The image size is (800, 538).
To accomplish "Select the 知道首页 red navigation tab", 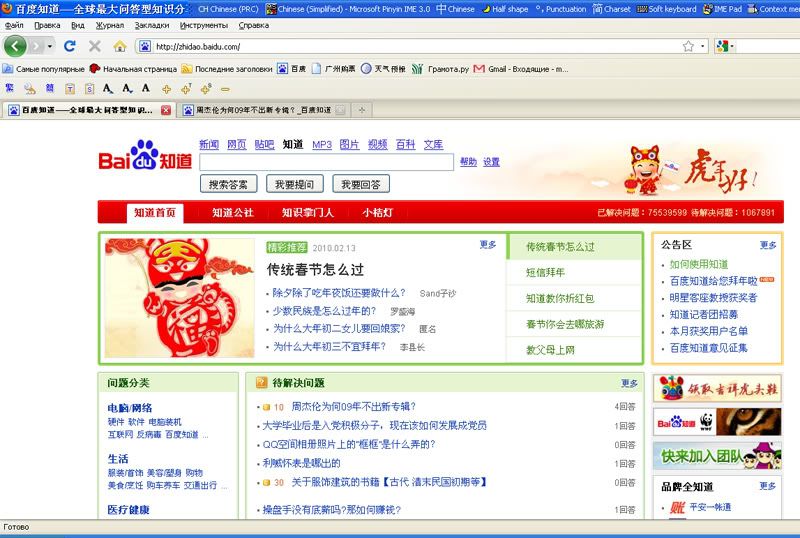I will pyautogui.click(x=155, y=213).
